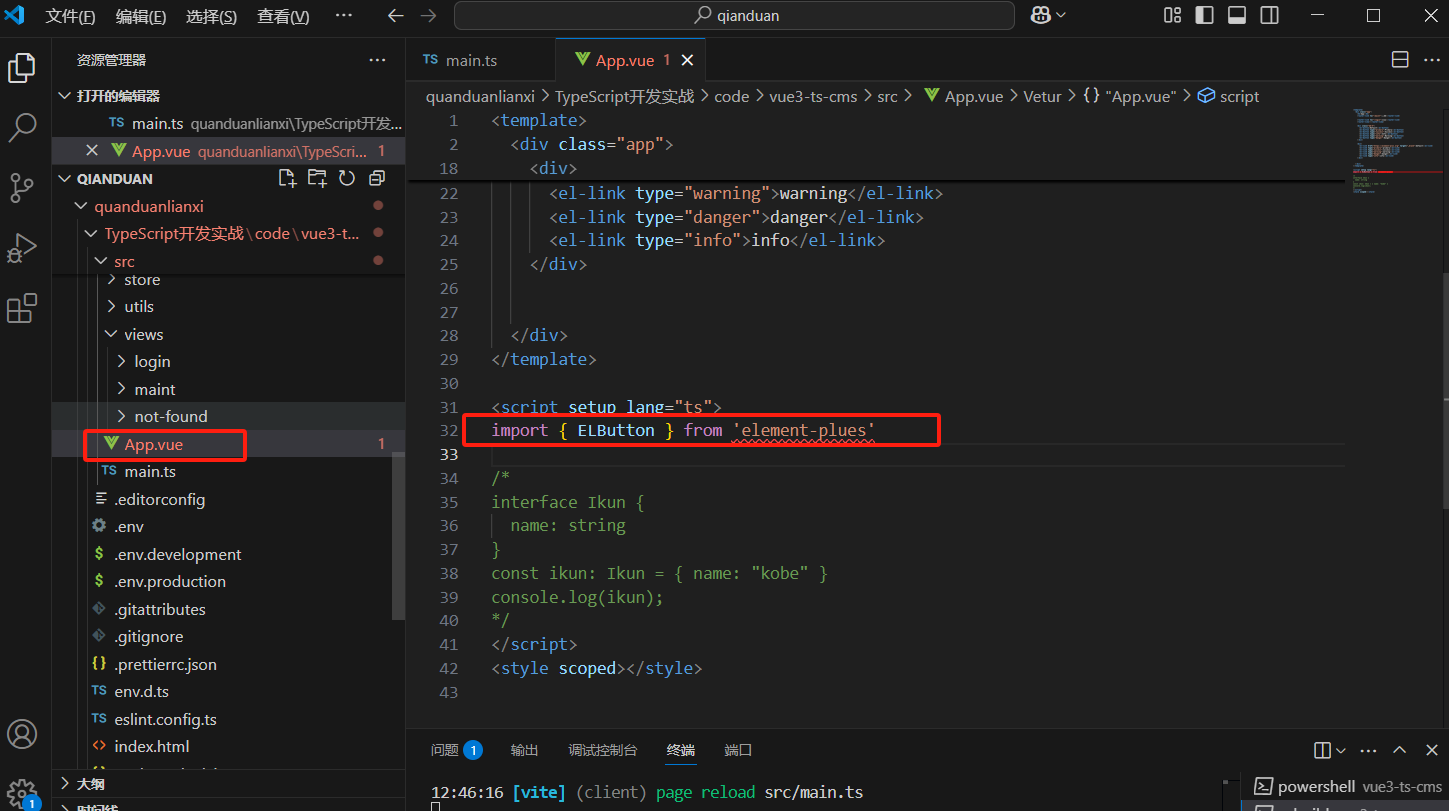Collapse the 打开的编辑器 section
The height and width of the screenshot is (811, 1449).
pyautogui.click(x=65, y=96)
